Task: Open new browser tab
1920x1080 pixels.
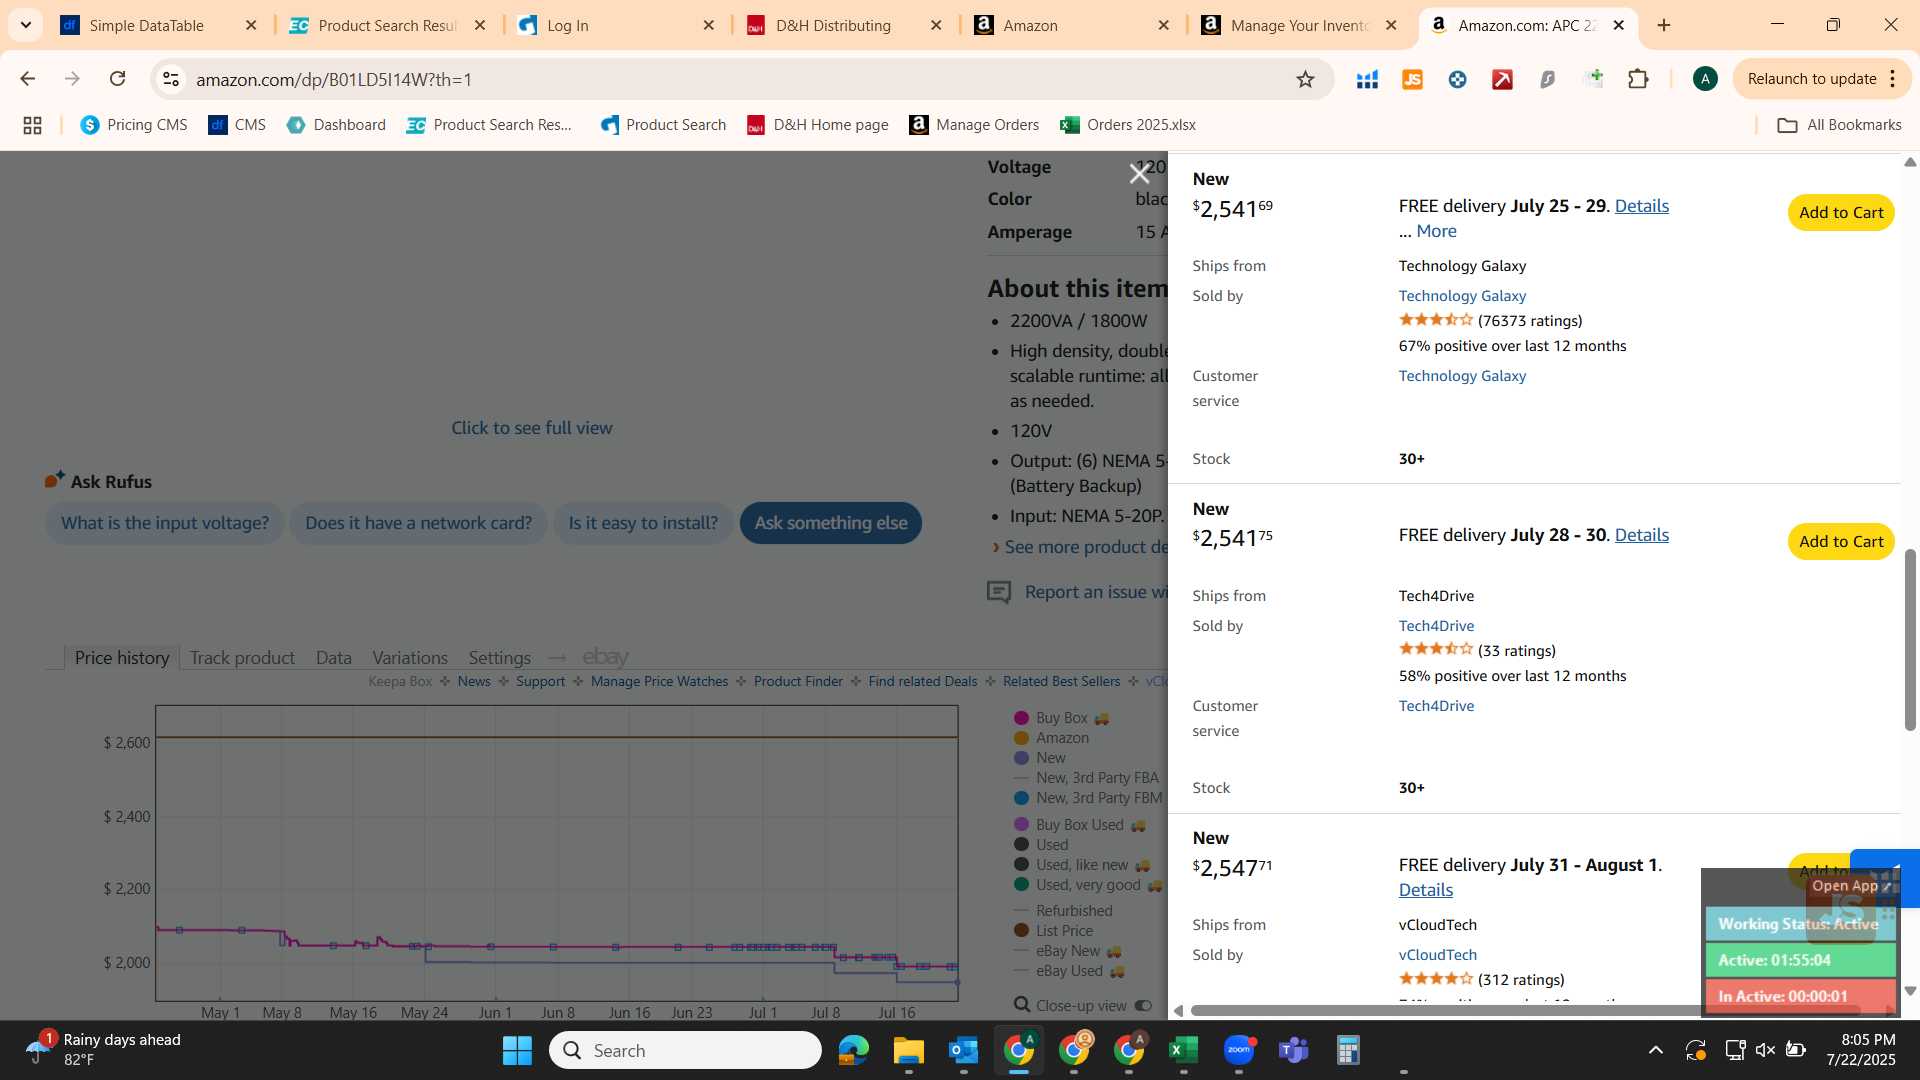Action: click(x=1664, y=25)
